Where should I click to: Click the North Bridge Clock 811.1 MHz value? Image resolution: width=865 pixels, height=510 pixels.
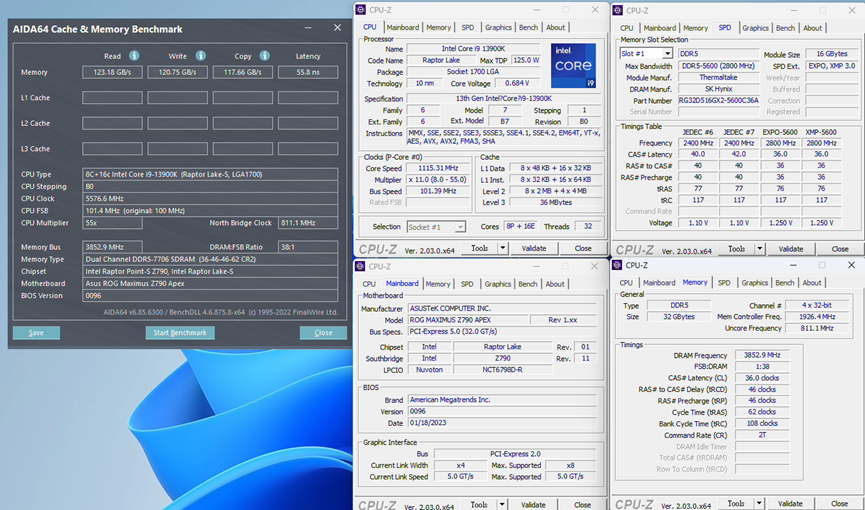(308, 223)
